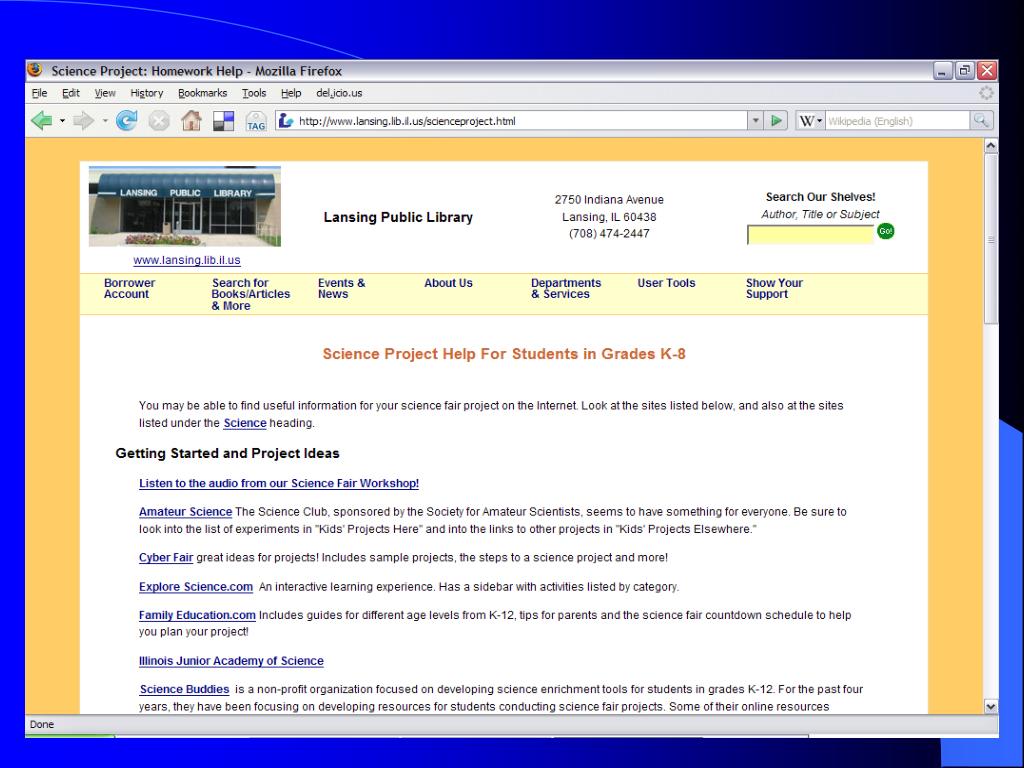1024x768 pixels.
Task: Open Events & News navigation link
Action: click(341, 289)
